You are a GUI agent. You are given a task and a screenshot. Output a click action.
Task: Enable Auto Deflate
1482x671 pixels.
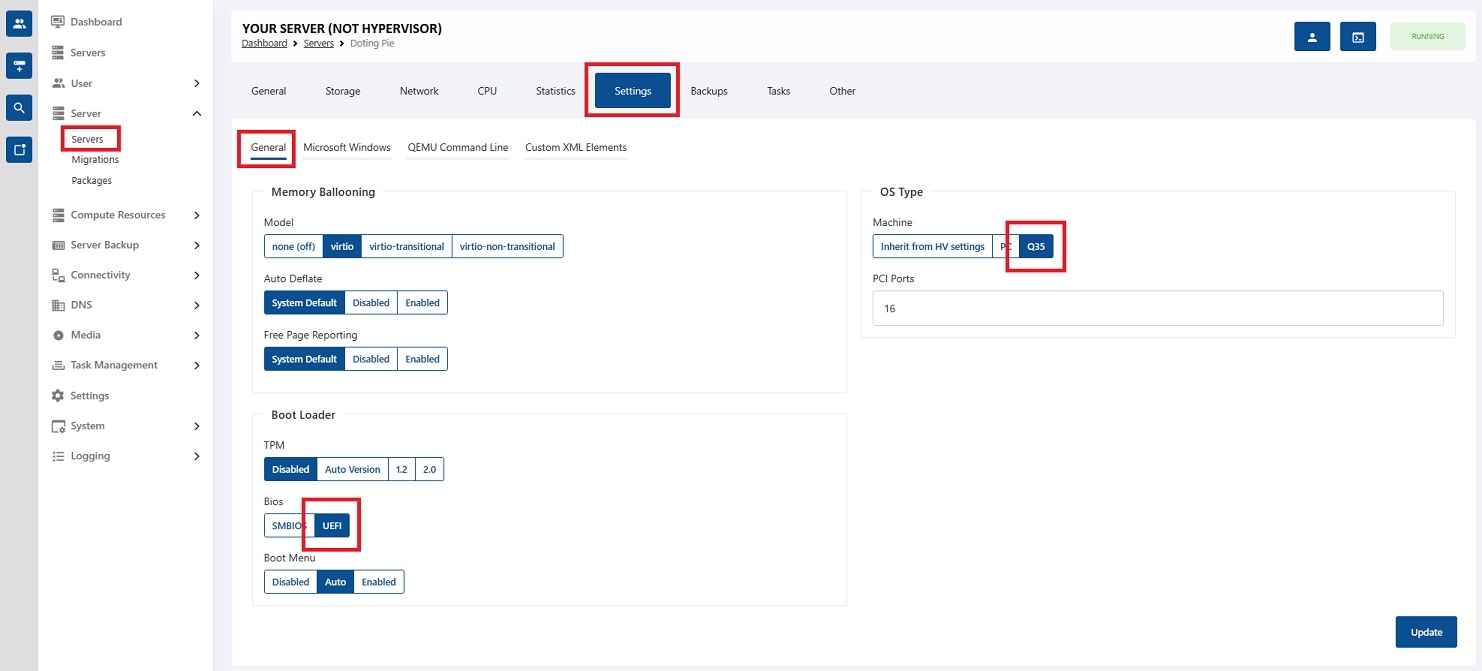(x=422, y=302)
